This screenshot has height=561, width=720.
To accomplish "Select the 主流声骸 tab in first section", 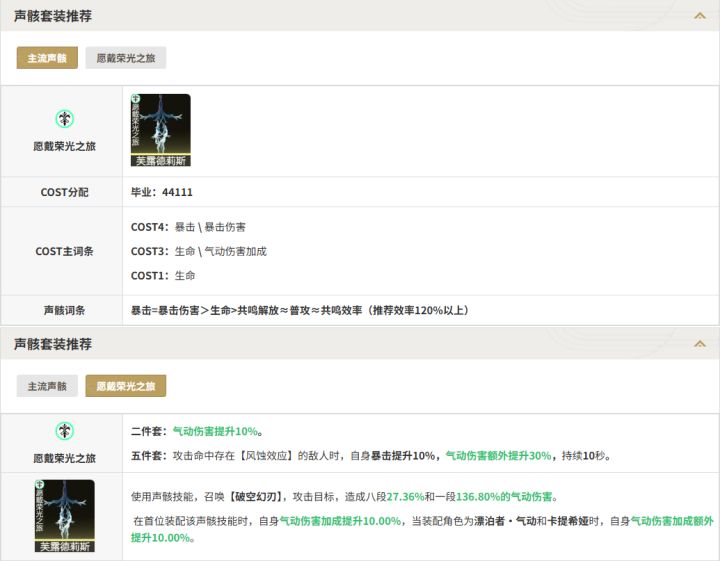I will tap(47, 58).
